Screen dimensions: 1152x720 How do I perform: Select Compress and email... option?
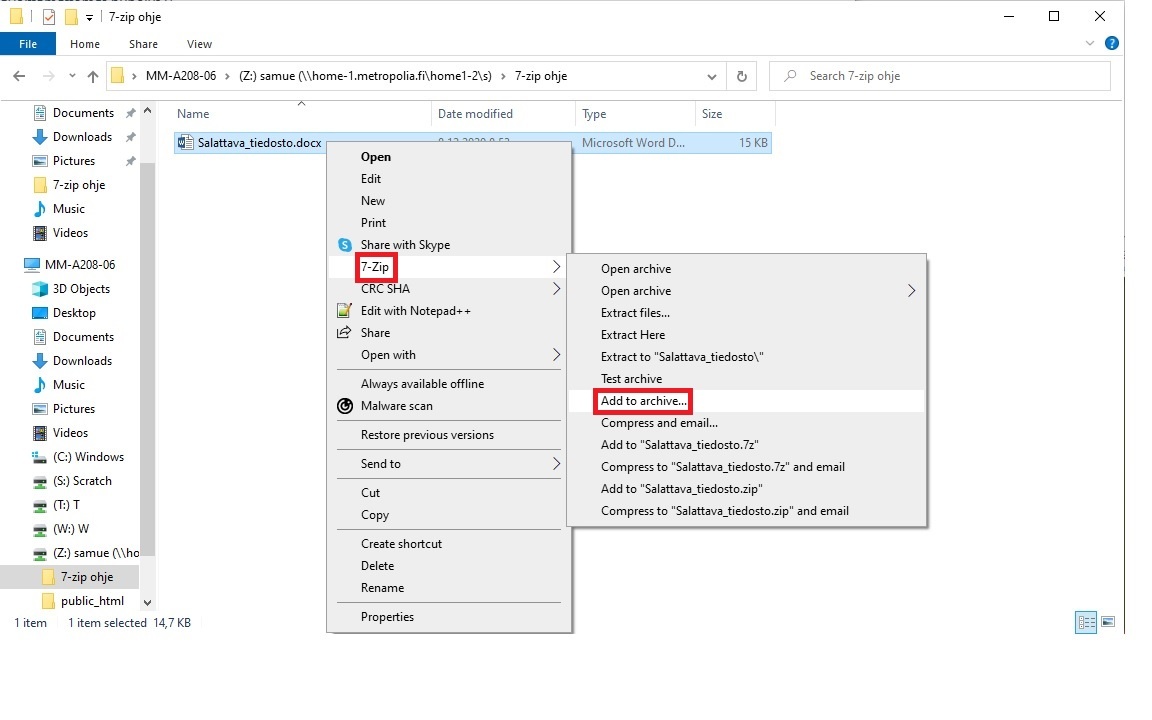(659, 423)
